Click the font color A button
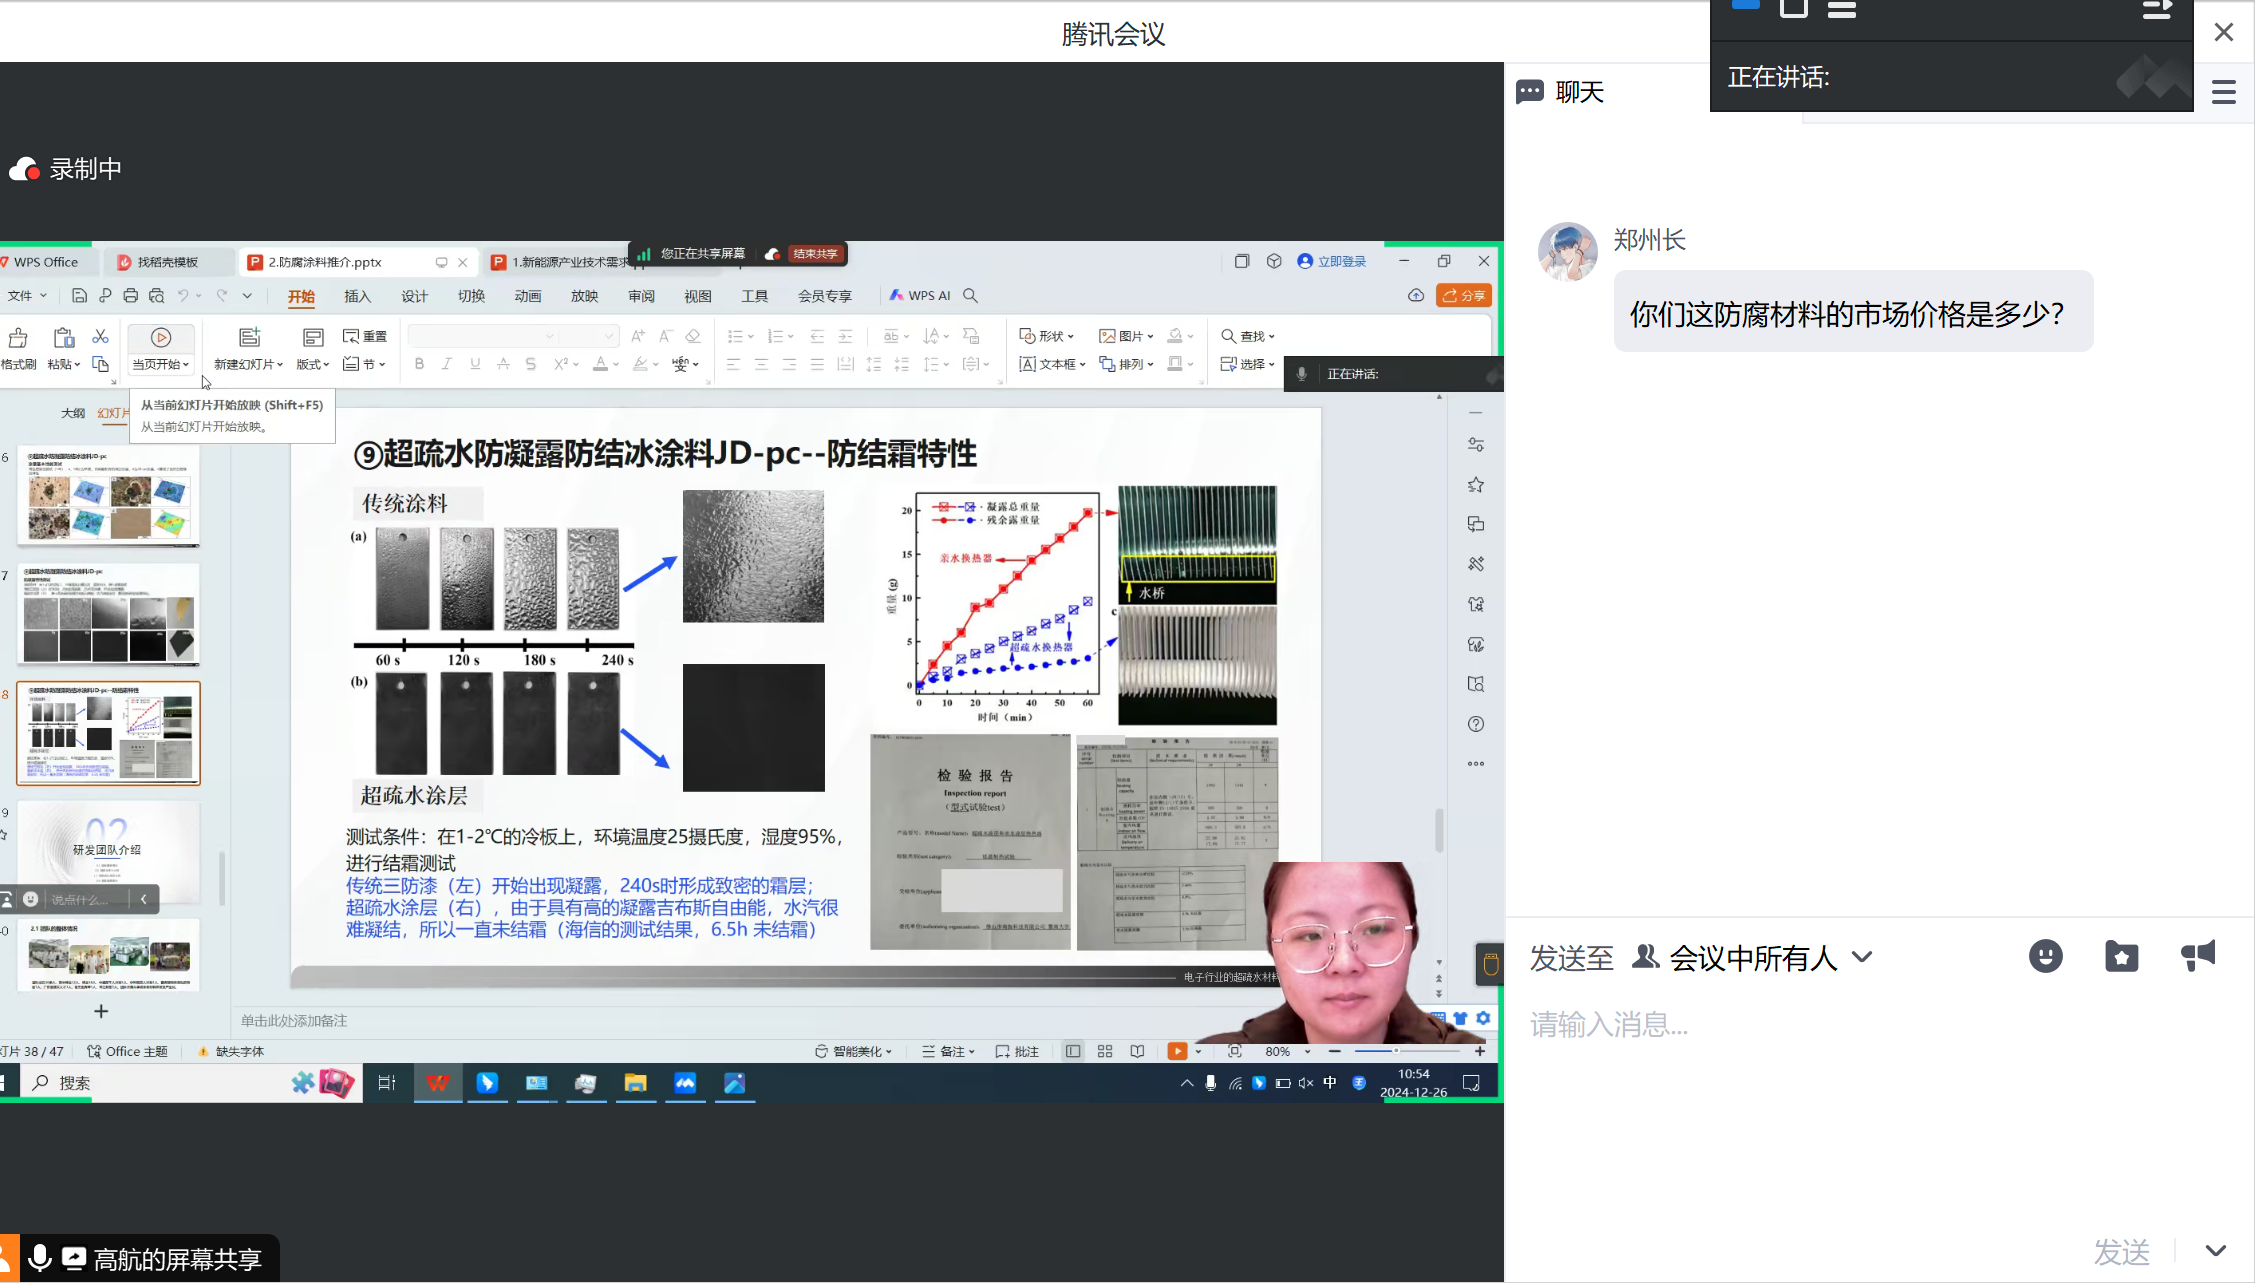Viewport: 2255px width, 1283px height. [x=600, y=364]
